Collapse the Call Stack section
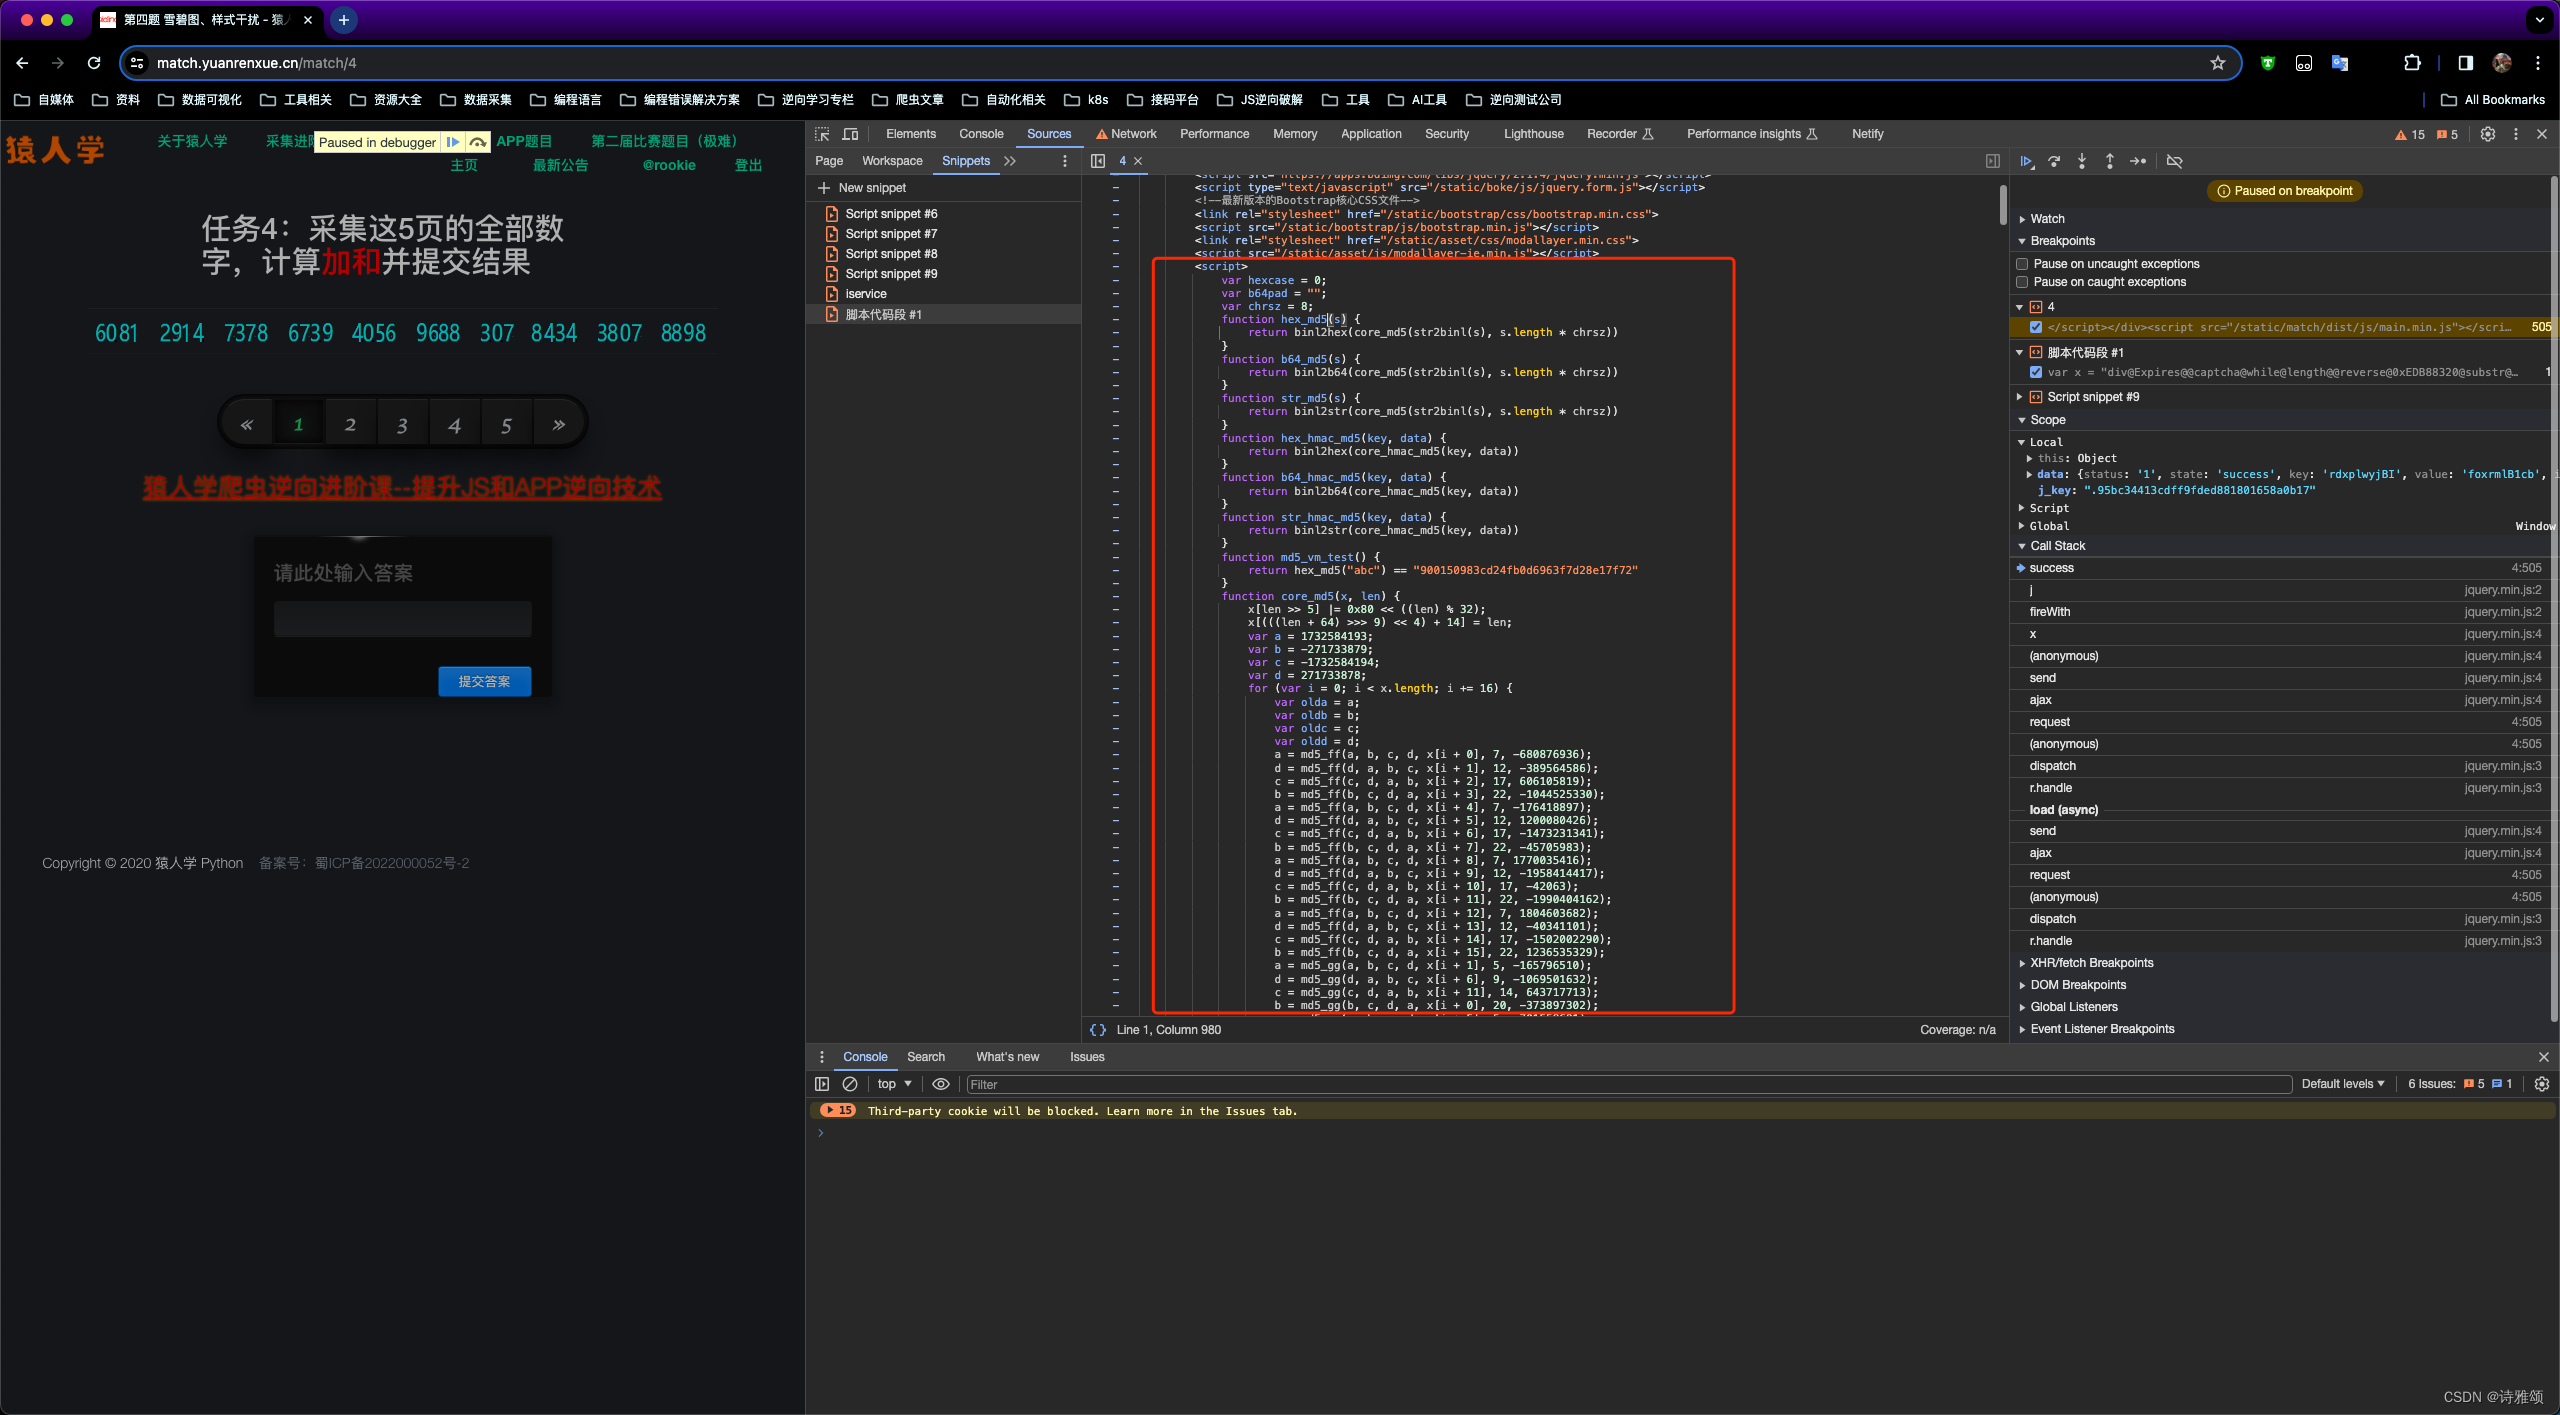 [2057, 546]
